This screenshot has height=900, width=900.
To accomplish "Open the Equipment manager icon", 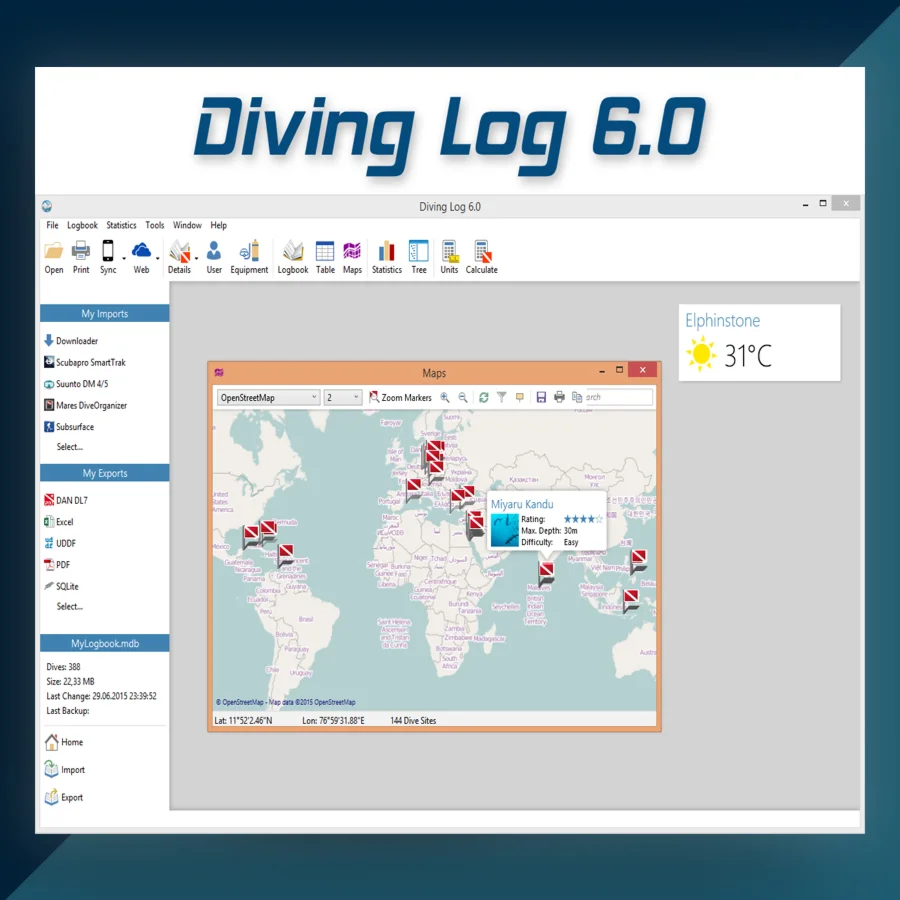I will [x=249, y=252].
